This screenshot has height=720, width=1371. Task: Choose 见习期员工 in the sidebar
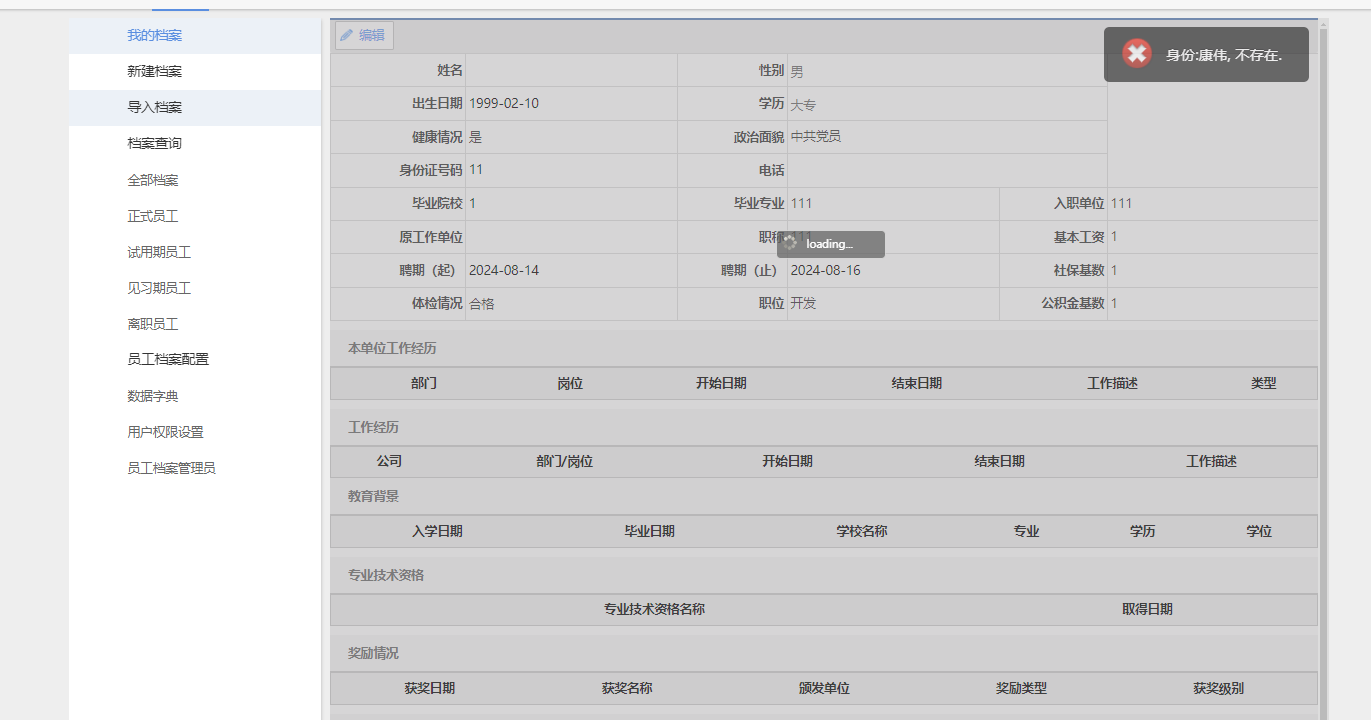click(159, 288)
